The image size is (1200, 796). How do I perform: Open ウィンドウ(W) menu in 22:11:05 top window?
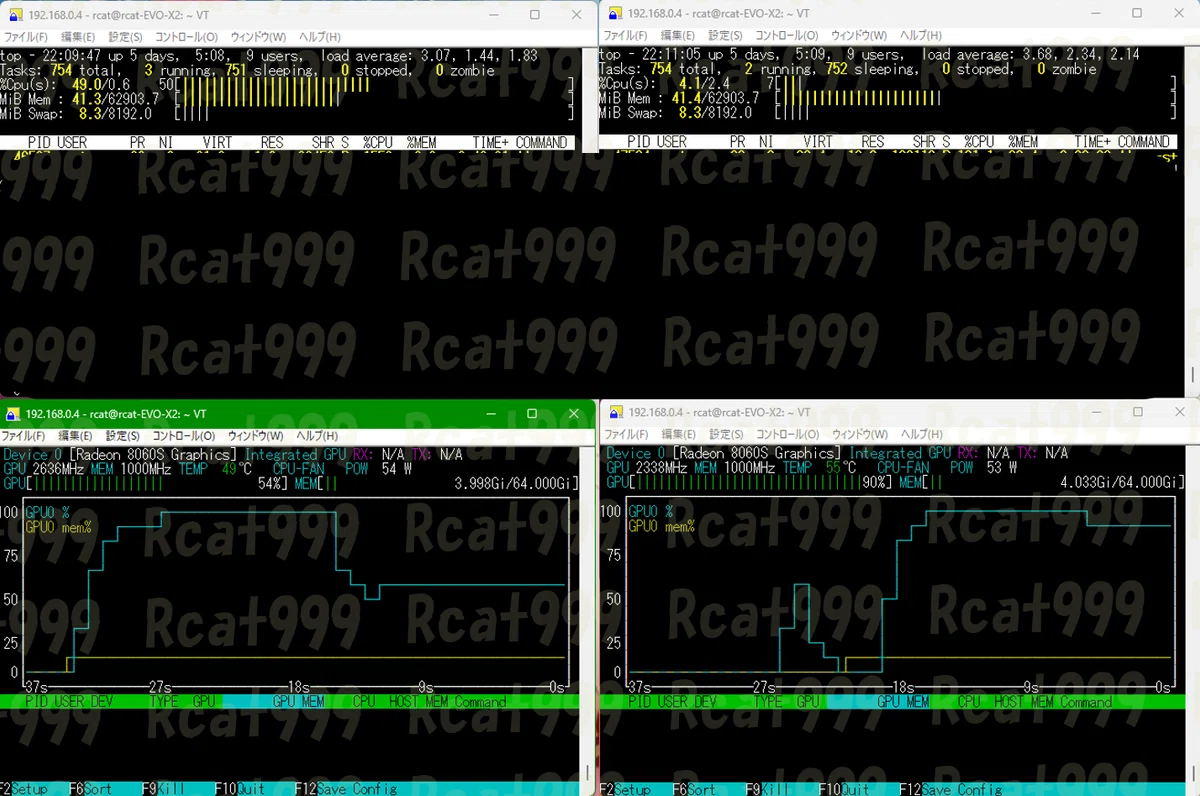pos(860,37)
